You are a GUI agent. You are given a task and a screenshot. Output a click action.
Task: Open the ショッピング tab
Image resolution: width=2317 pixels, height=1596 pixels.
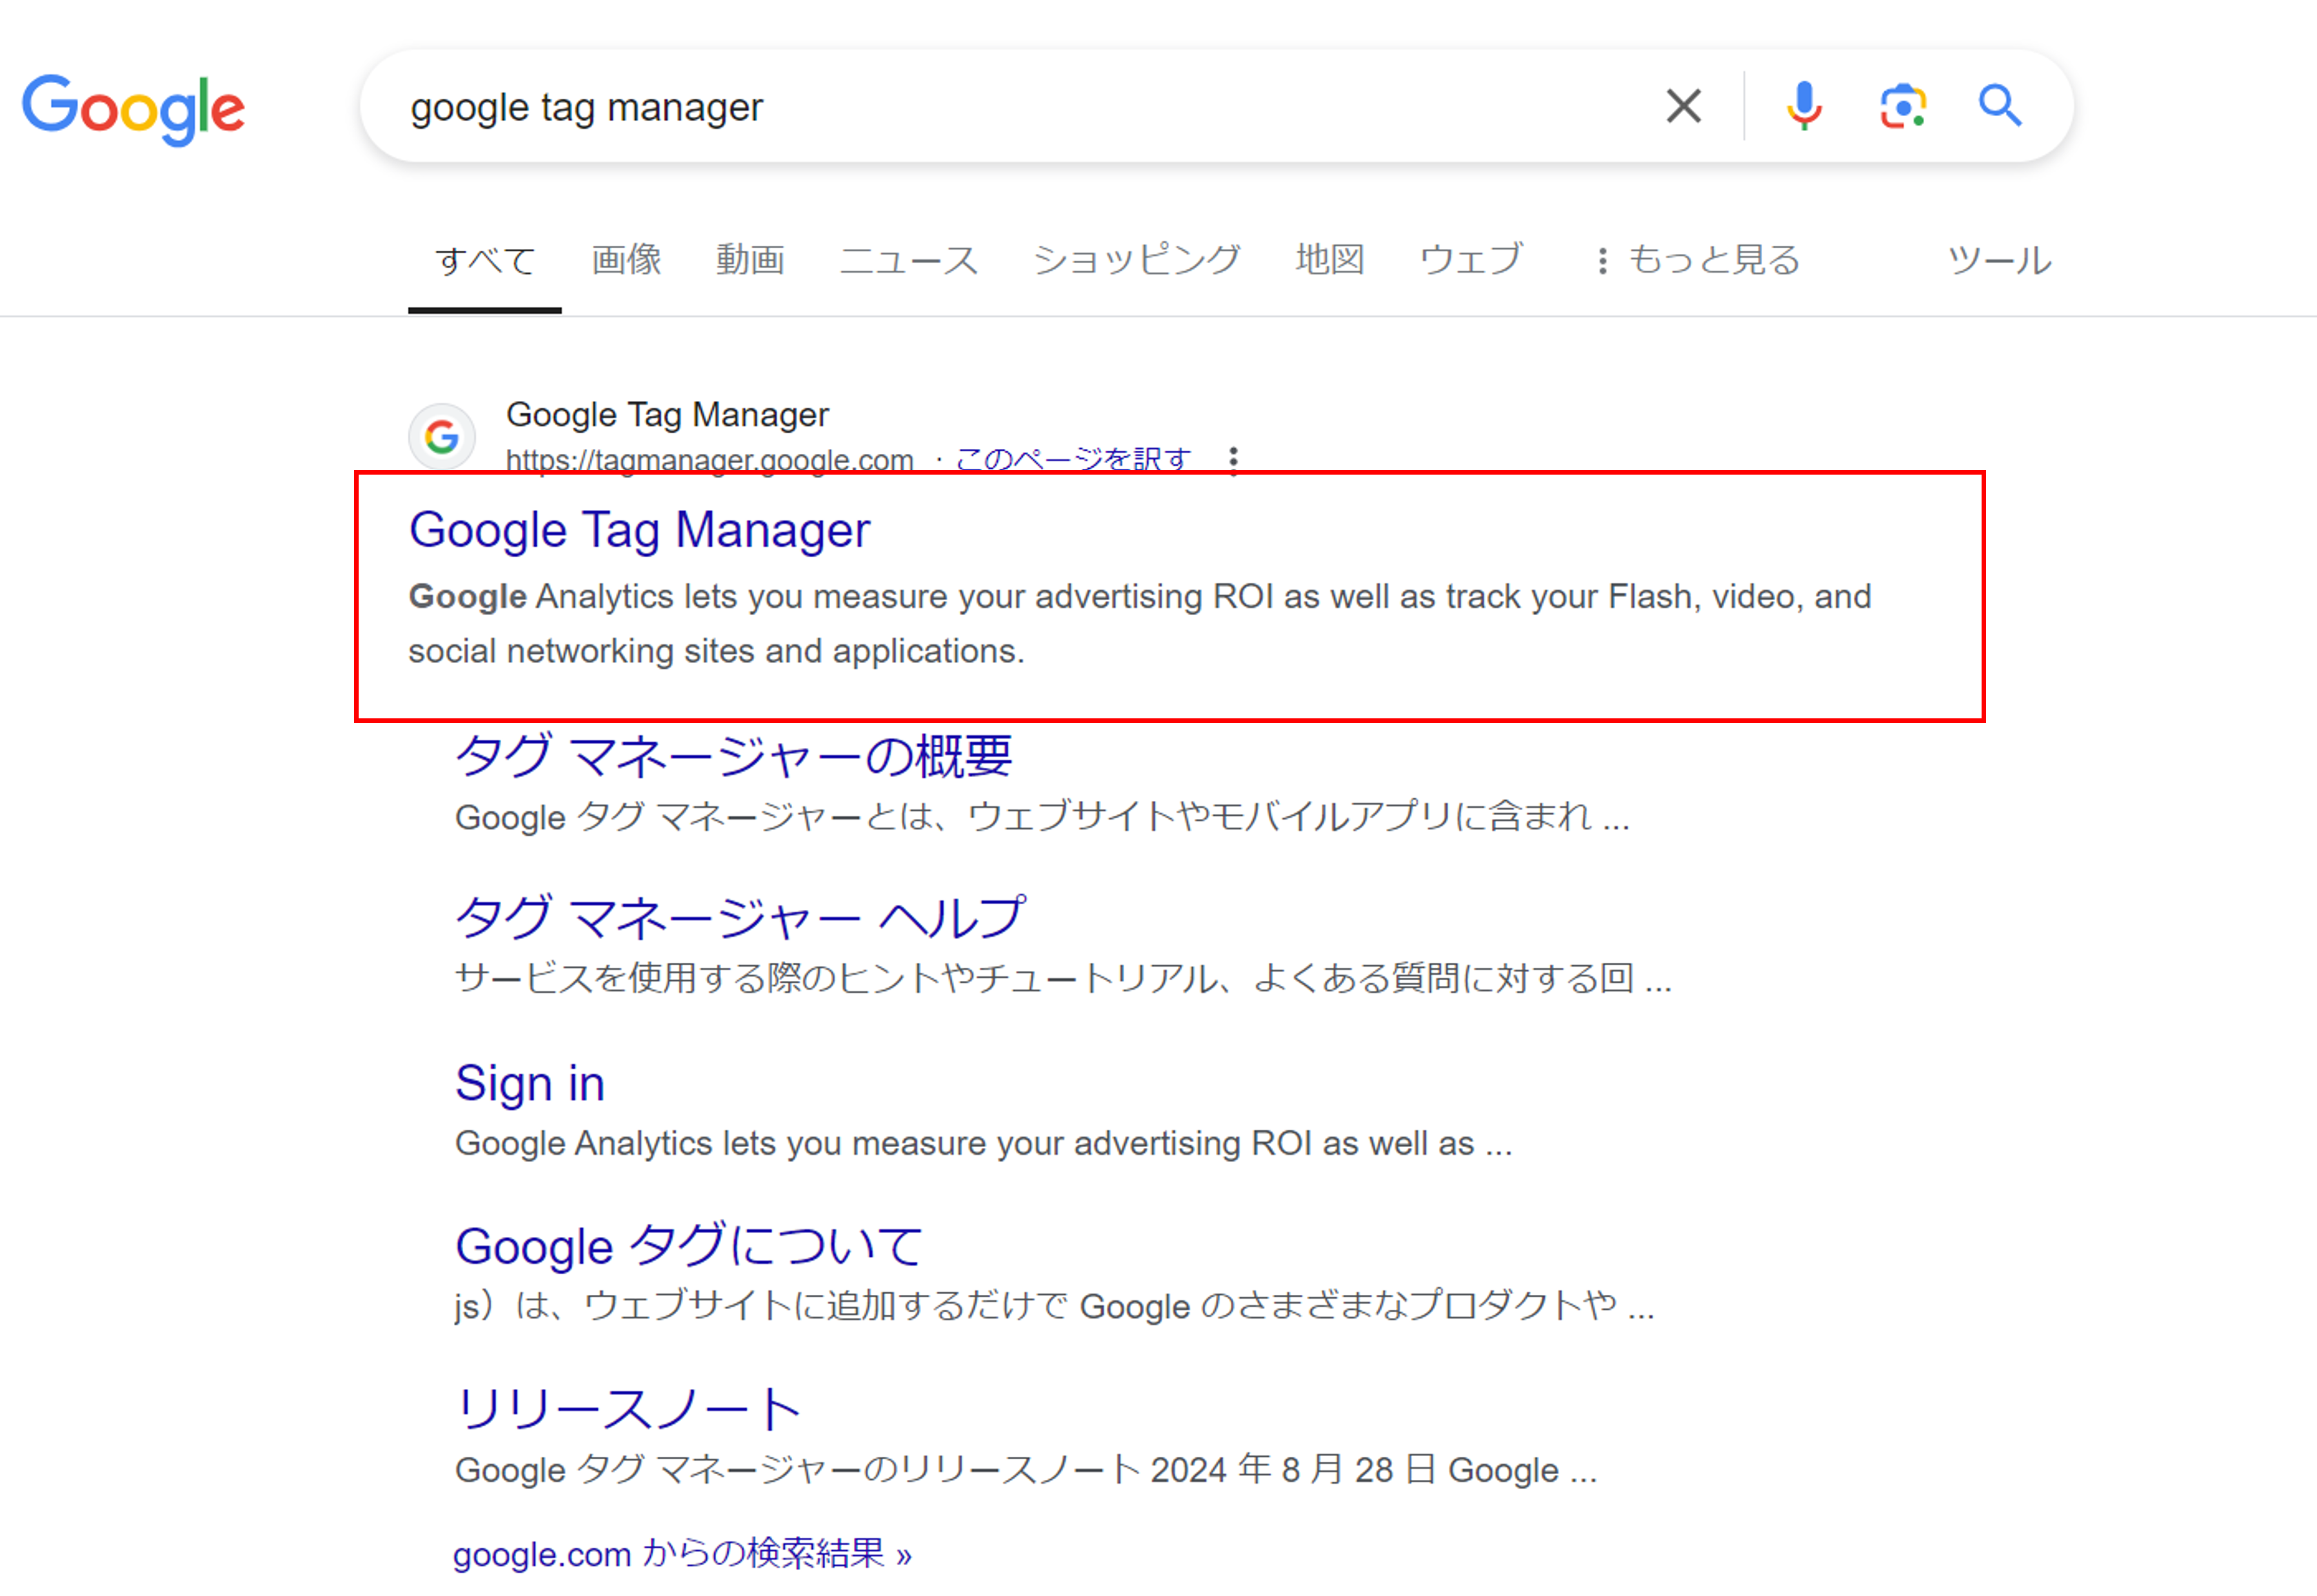tap(1136, 260)
